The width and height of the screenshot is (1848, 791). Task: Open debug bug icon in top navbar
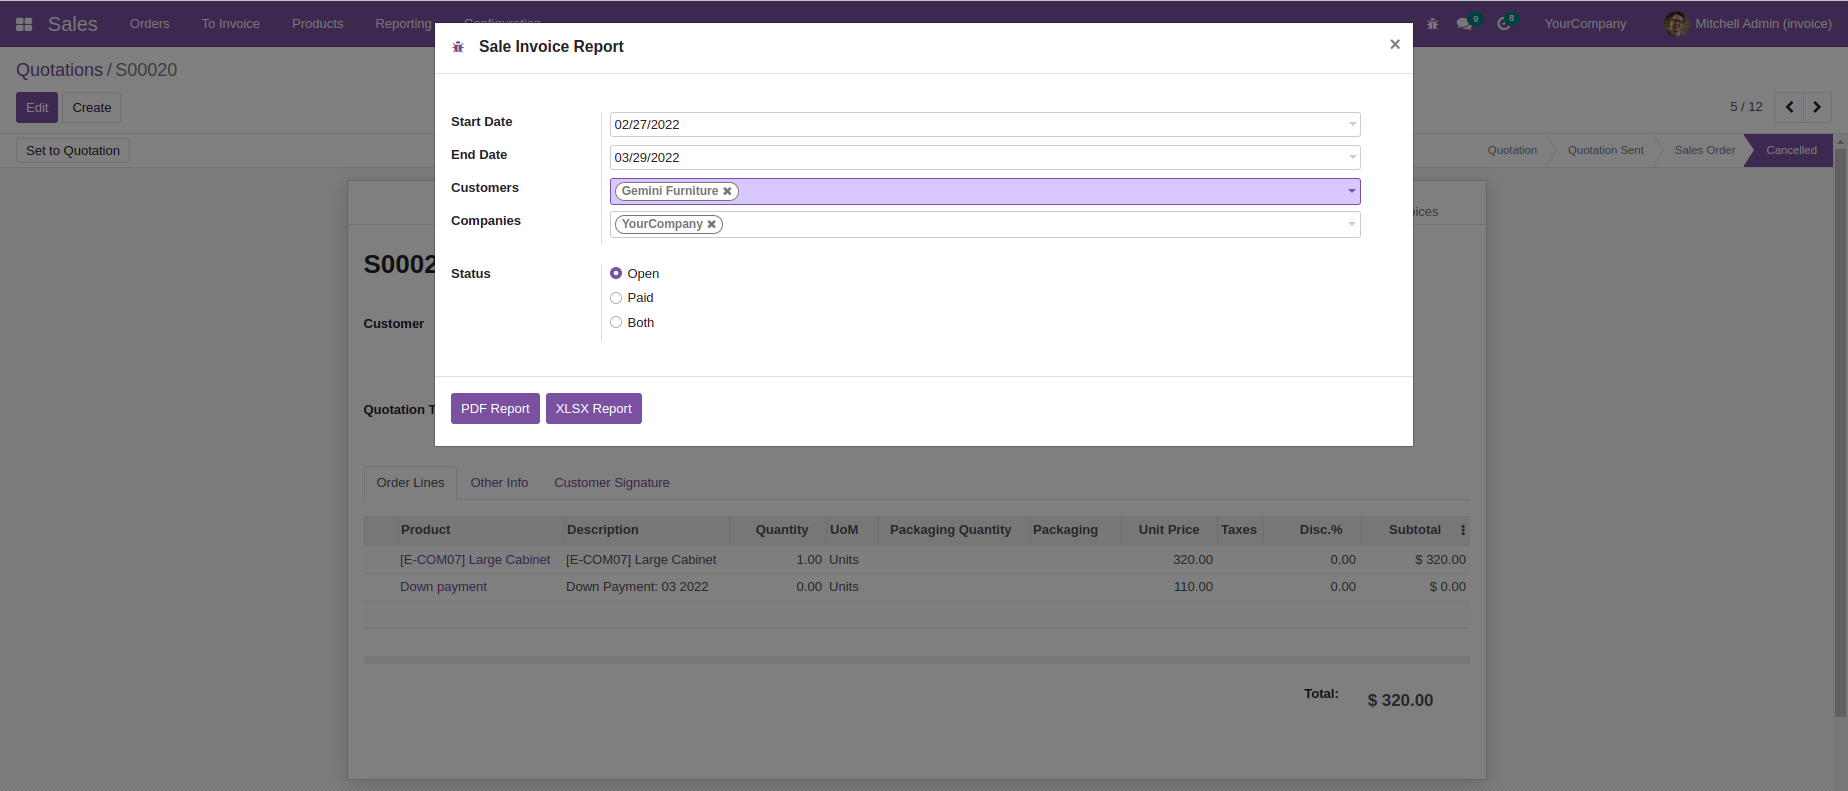[1432, 24]
